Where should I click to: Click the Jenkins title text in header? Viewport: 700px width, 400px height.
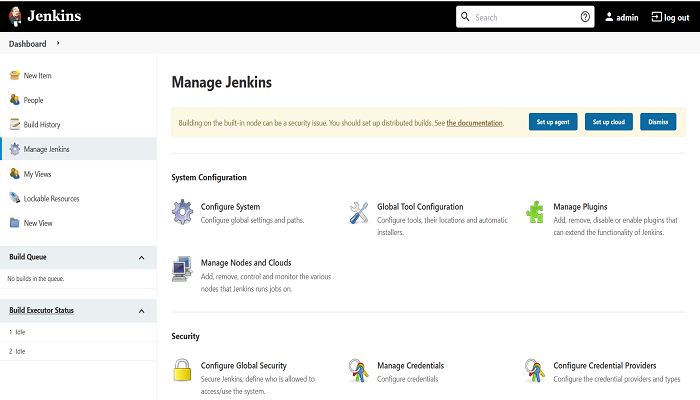click(54, 16)
